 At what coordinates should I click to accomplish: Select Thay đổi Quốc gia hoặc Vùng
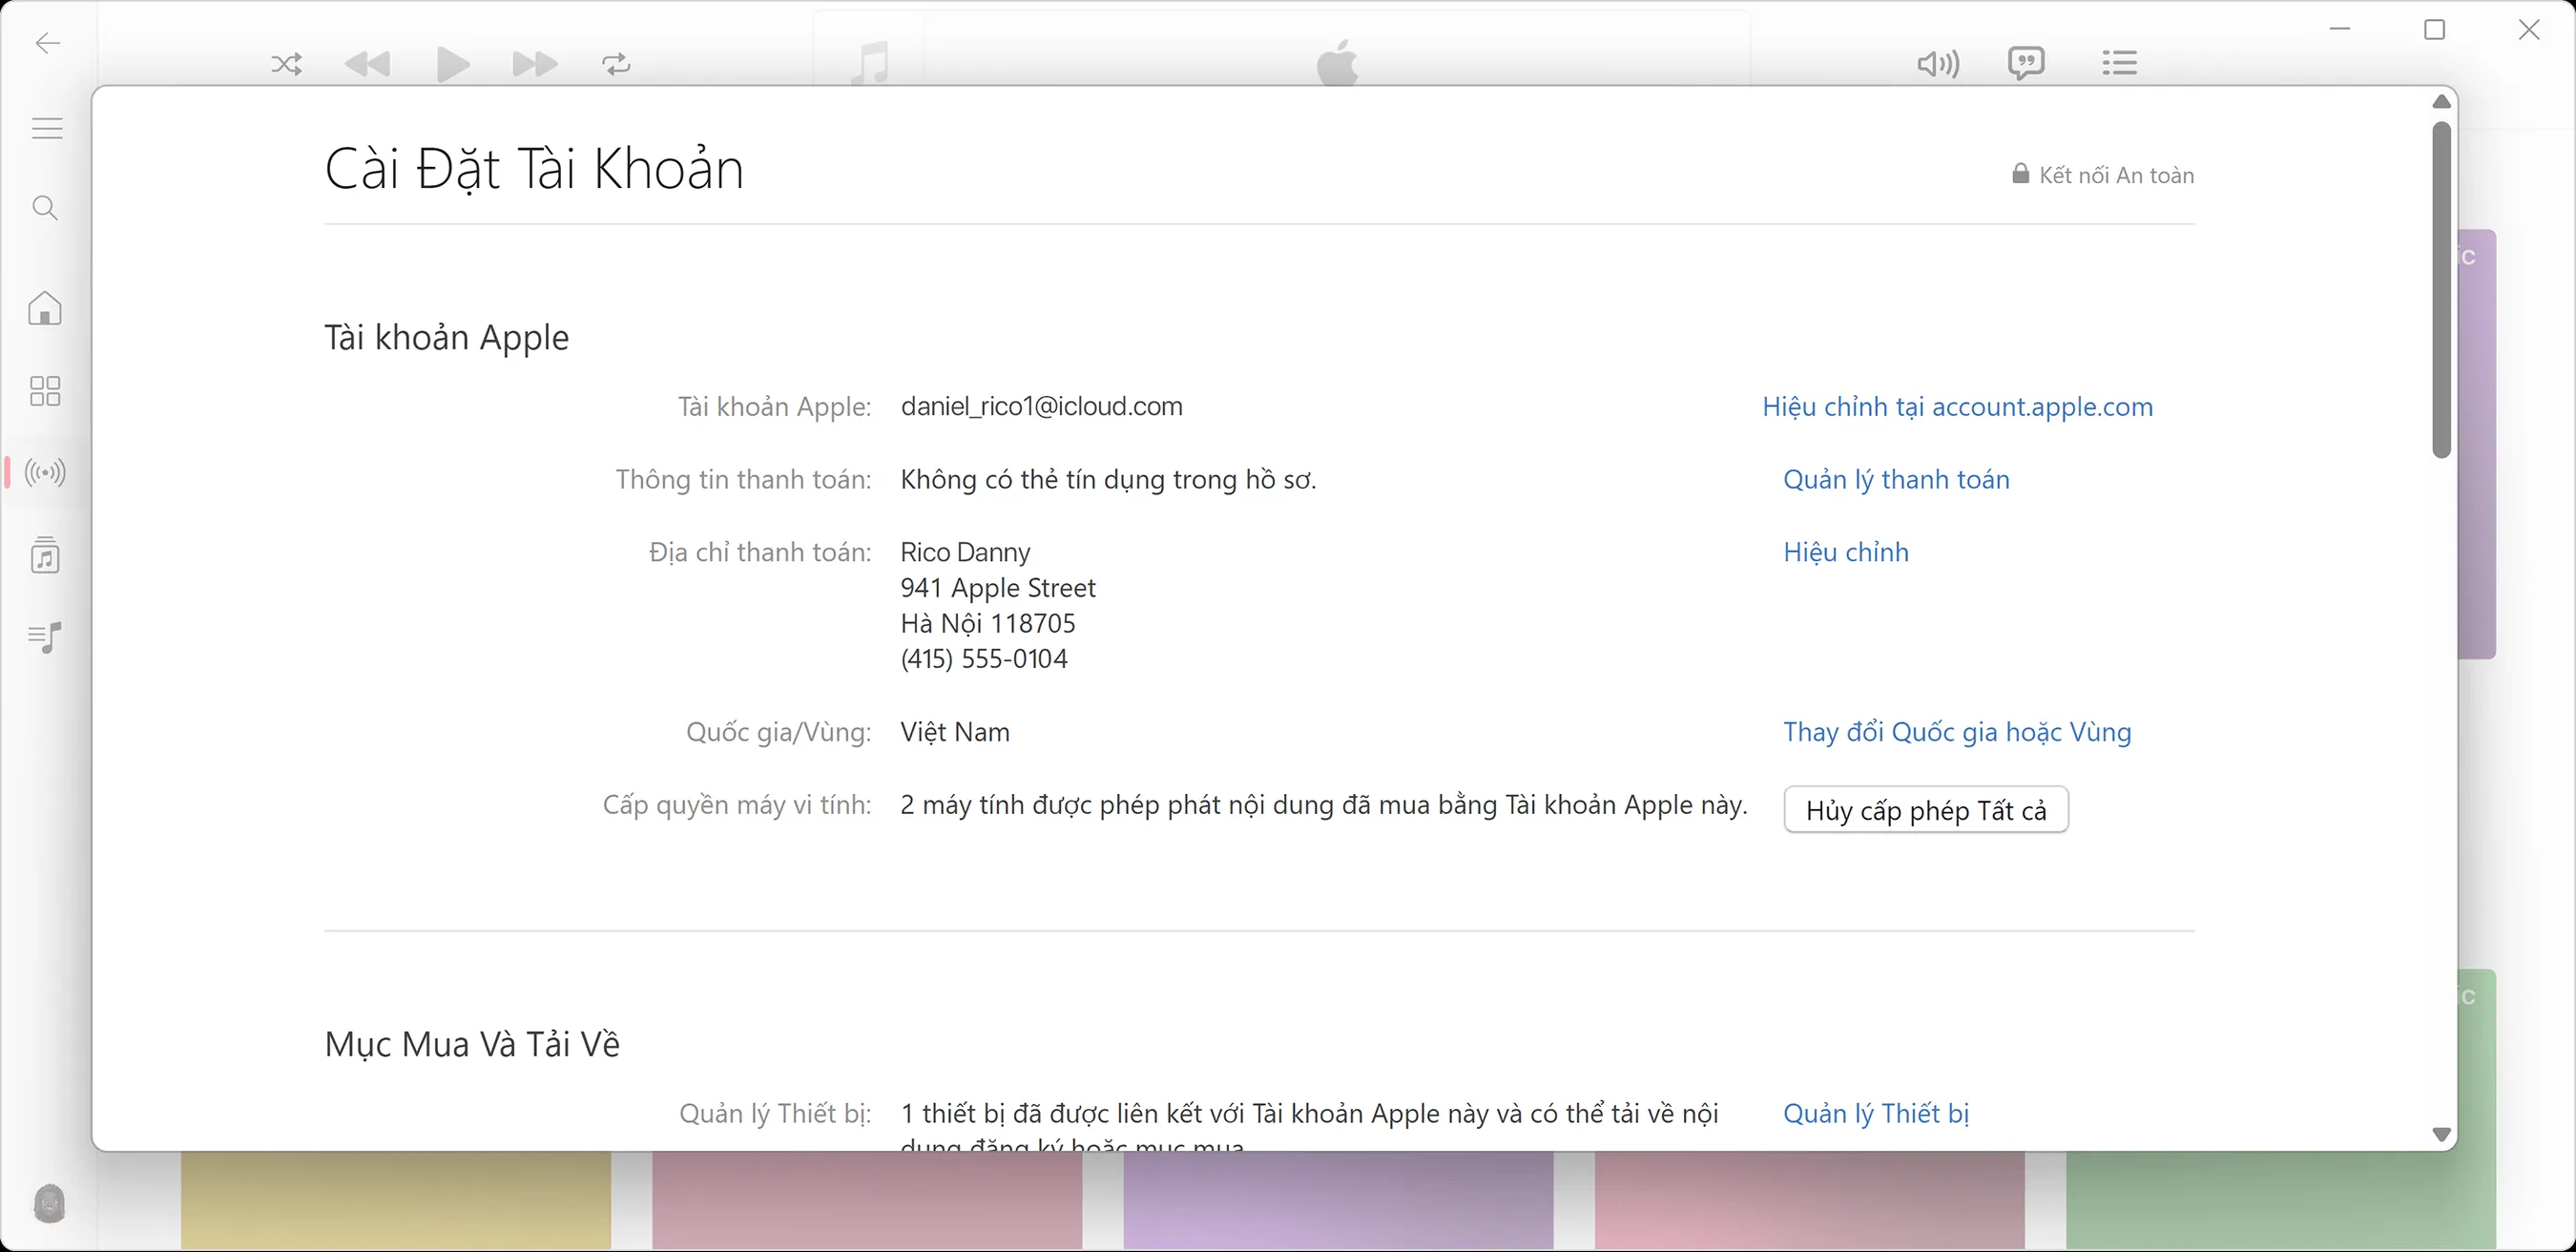tap(1957, 732)
